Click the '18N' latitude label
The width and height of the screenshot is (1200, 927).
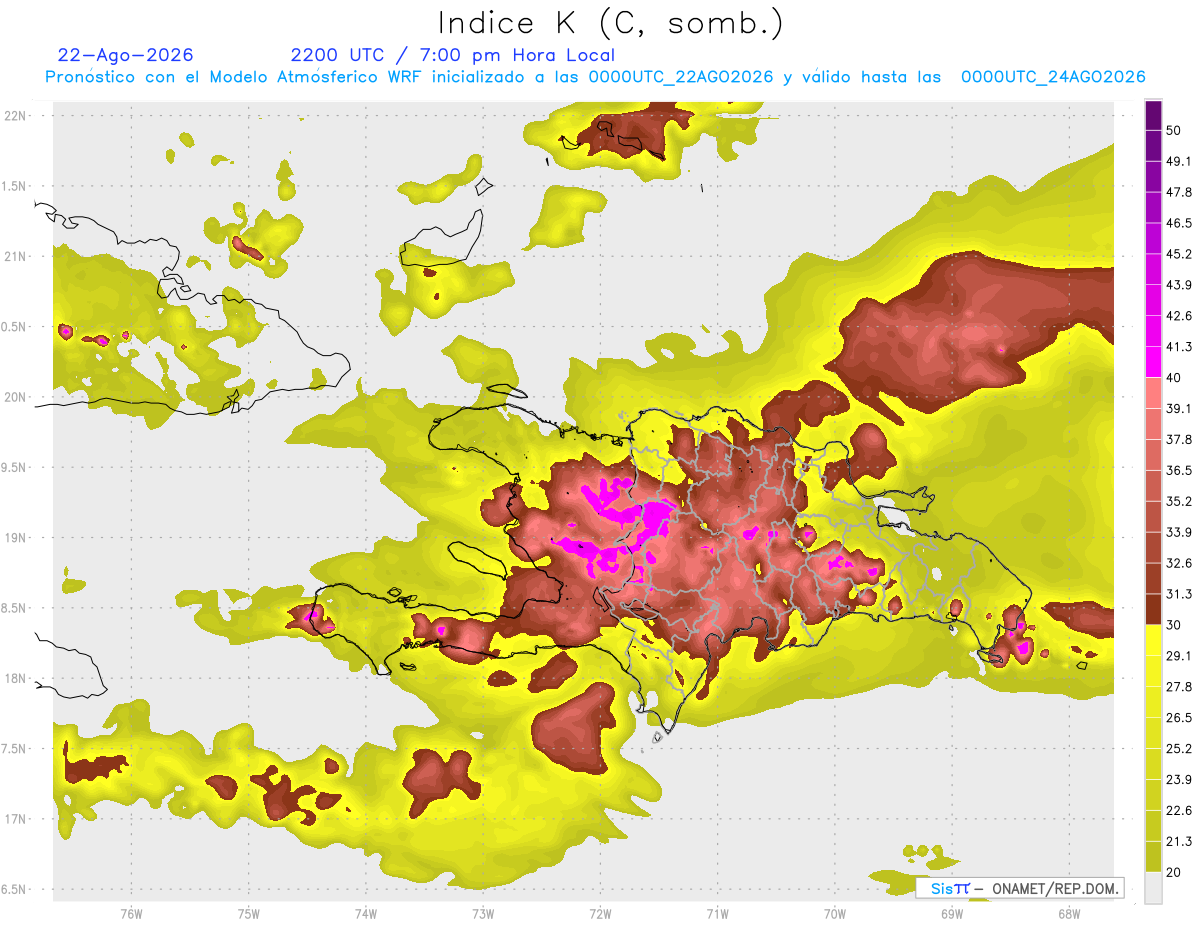(x=15, y=678)
